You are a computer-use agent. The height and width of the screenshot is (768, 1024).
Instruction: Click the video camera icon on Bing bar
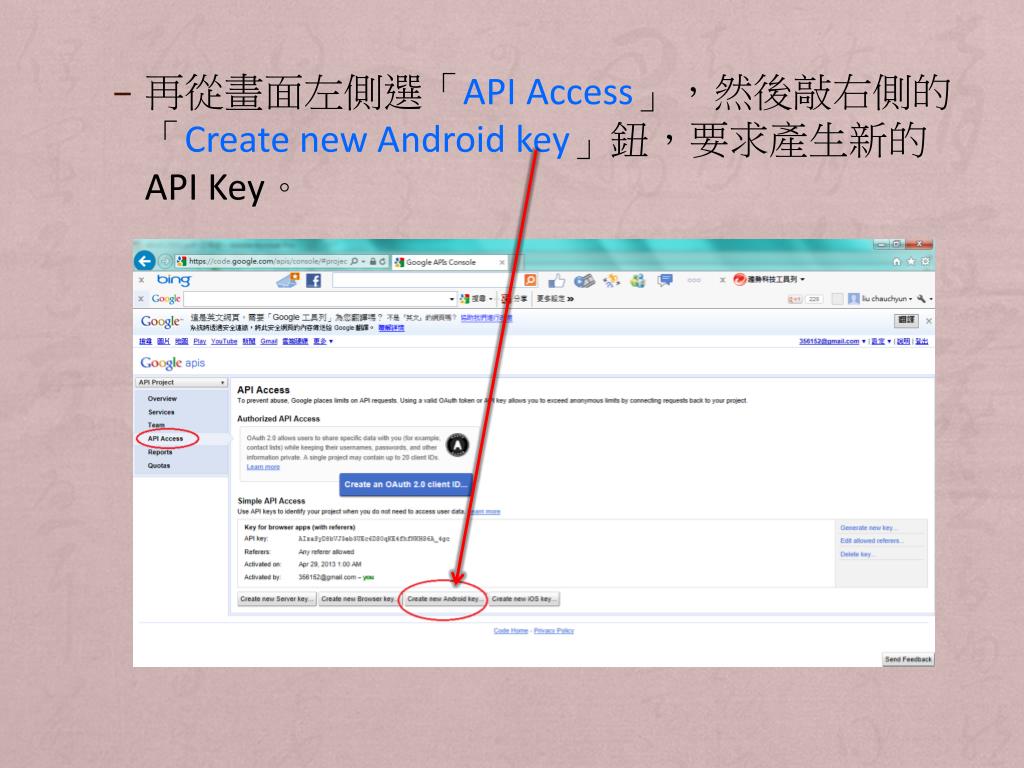584,281
